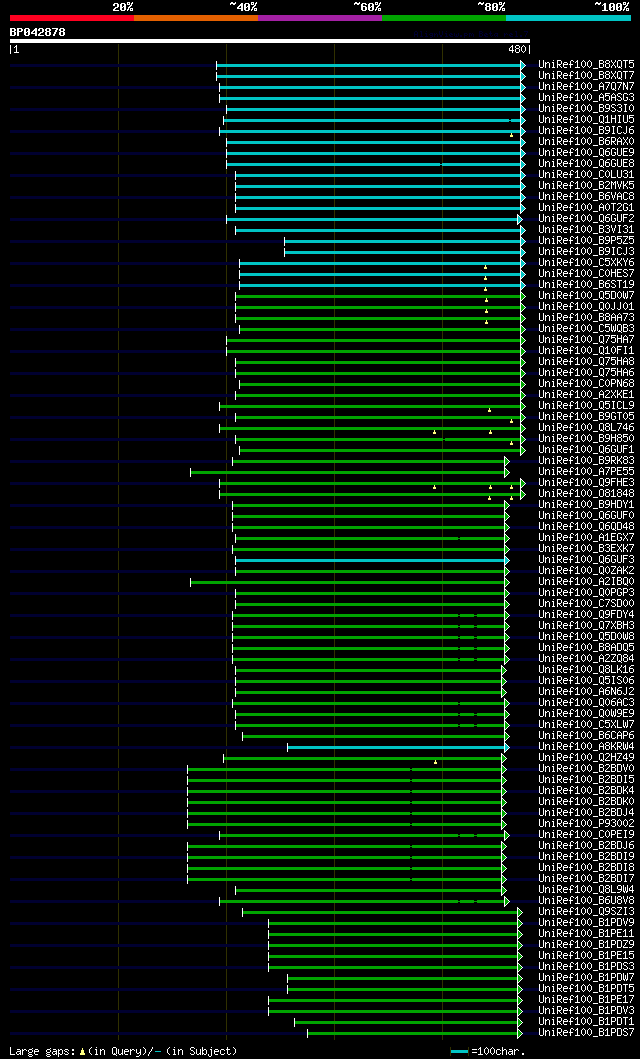
Task: Select the UniRef100_B6CAP6 label
Action: coord(586,737)
